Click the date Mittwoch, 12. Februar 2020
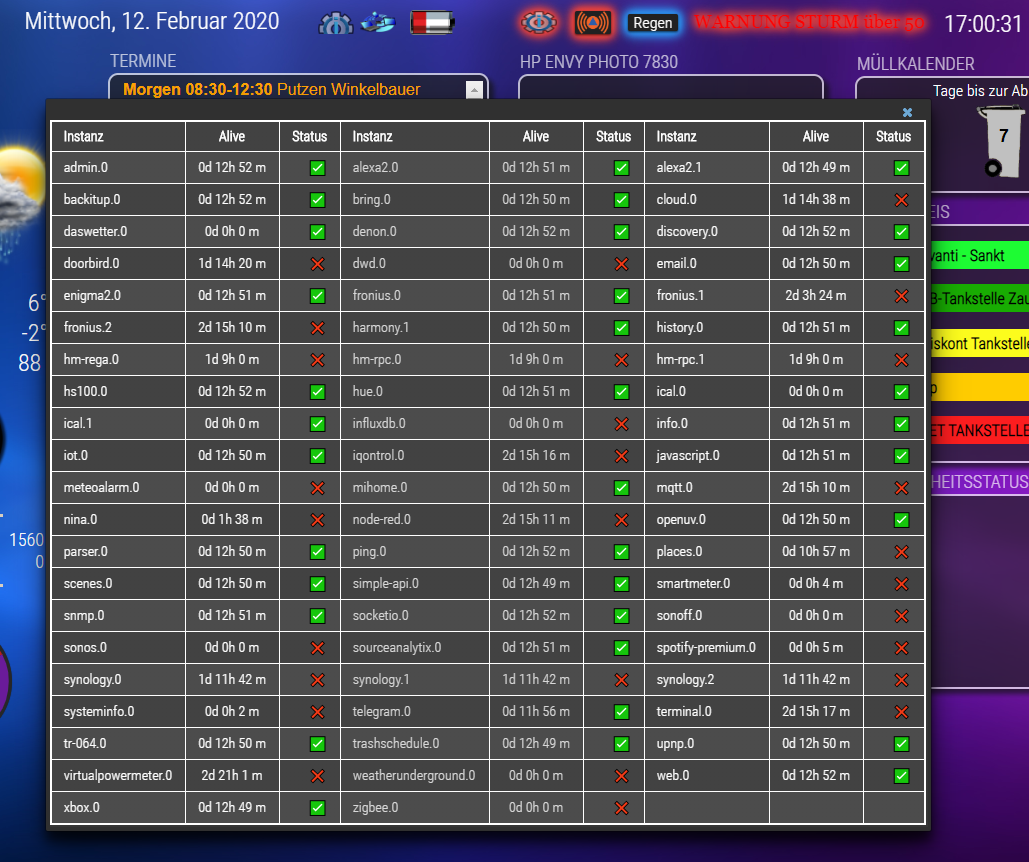The width and height of the screenshot is (1029, 862). pos(152,21)
